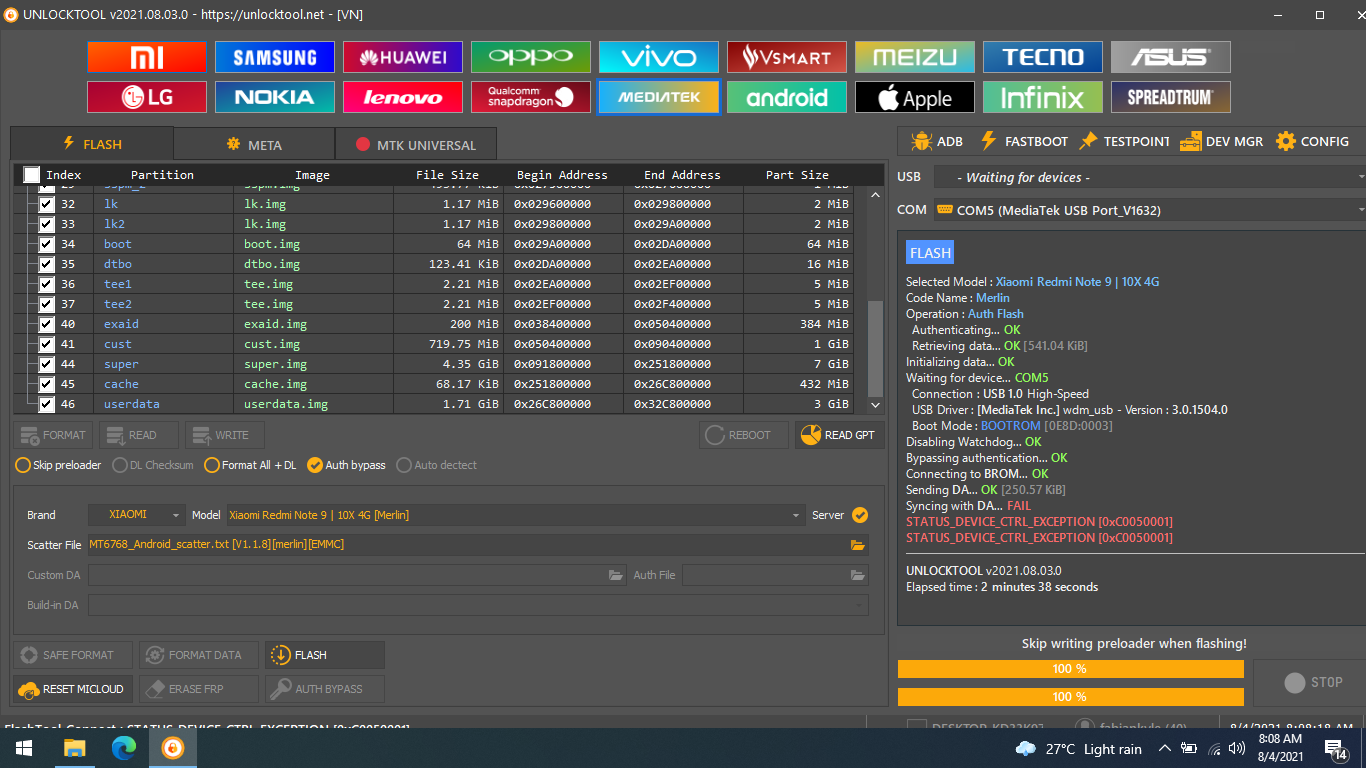Viewport: 1366px width, 768px height.
Task: Click the lower 100% progress bar
Action: point(1070,696)
